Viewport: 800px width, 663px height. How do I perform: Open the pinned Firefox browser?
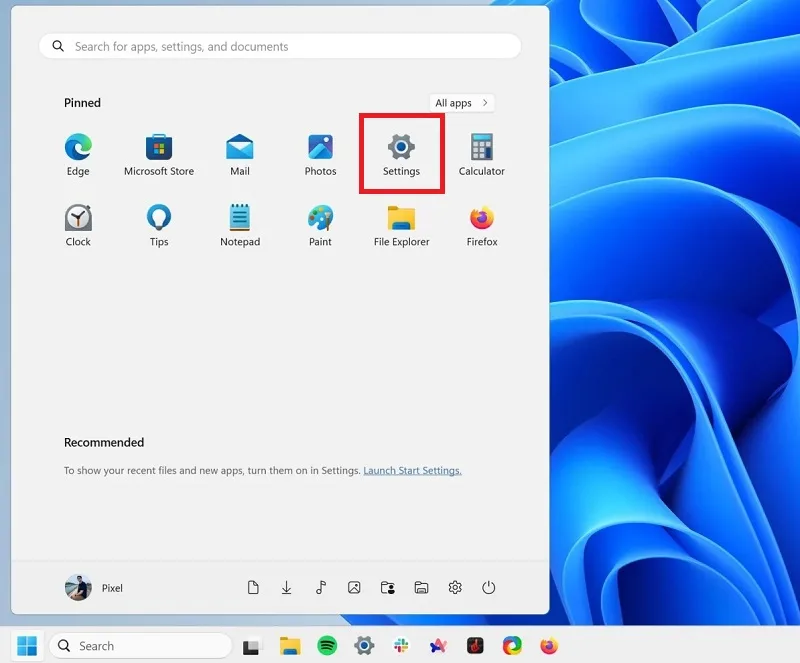tap(482, 226)
